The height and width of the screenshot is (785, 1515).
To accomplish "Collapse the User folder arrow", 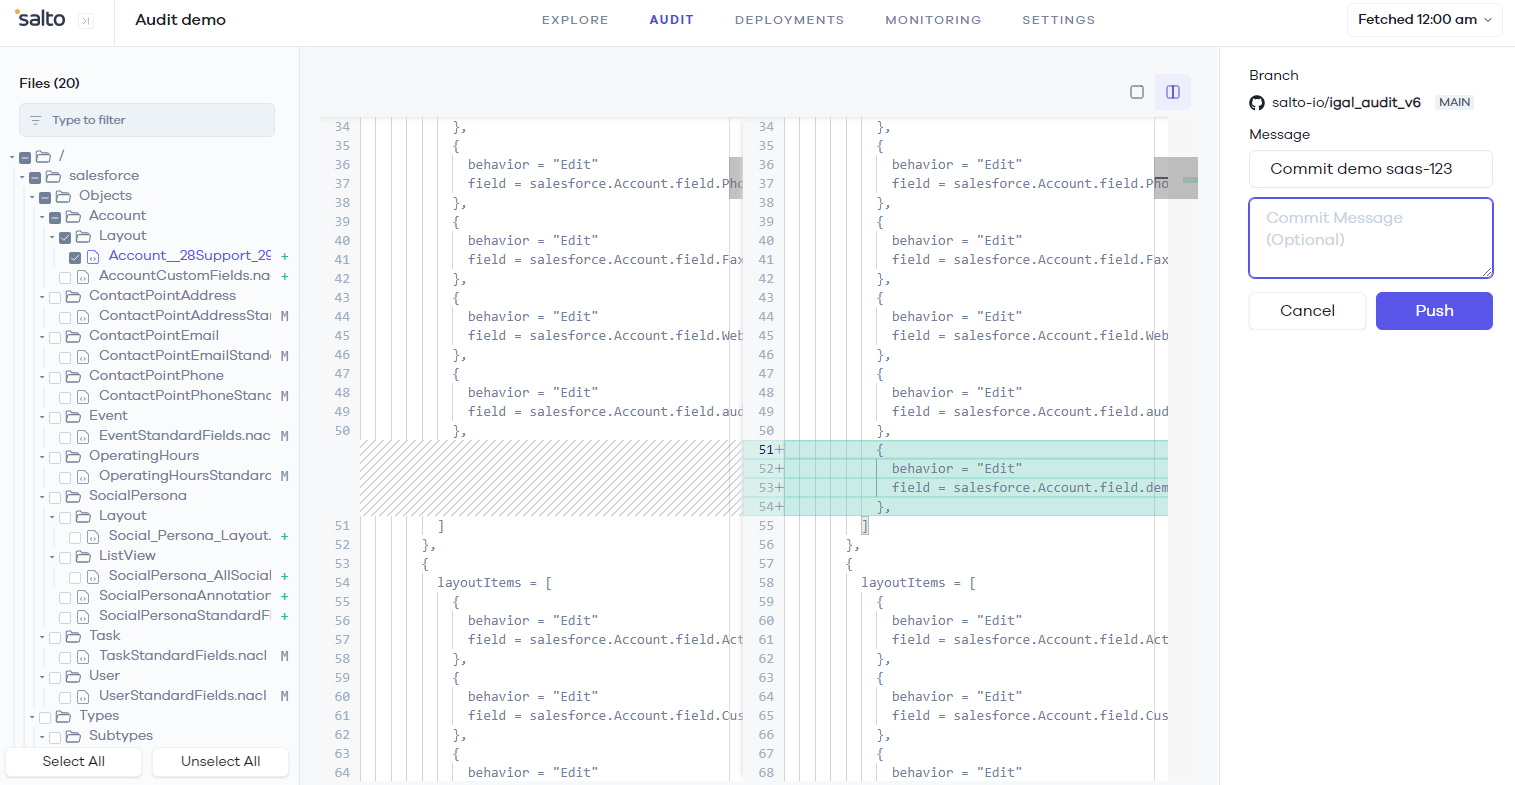I will click(43, 677).
